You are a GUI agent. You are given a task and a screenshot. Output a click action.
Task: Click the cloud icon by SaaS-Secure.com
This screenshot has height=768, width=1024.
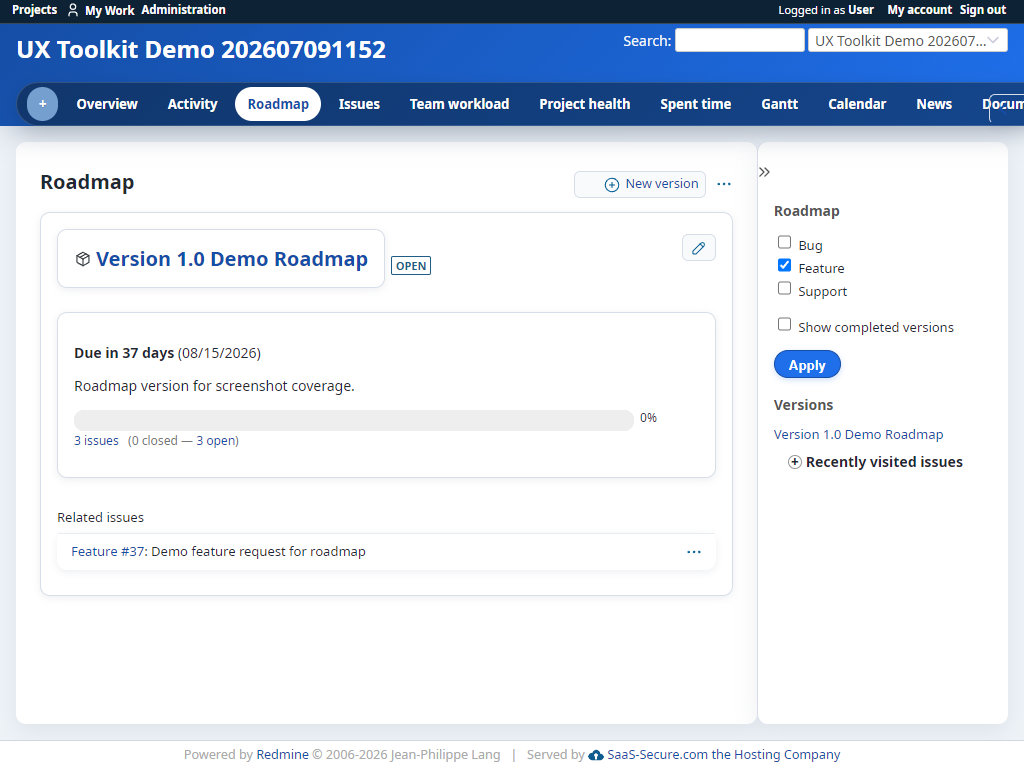click(596, 755)
